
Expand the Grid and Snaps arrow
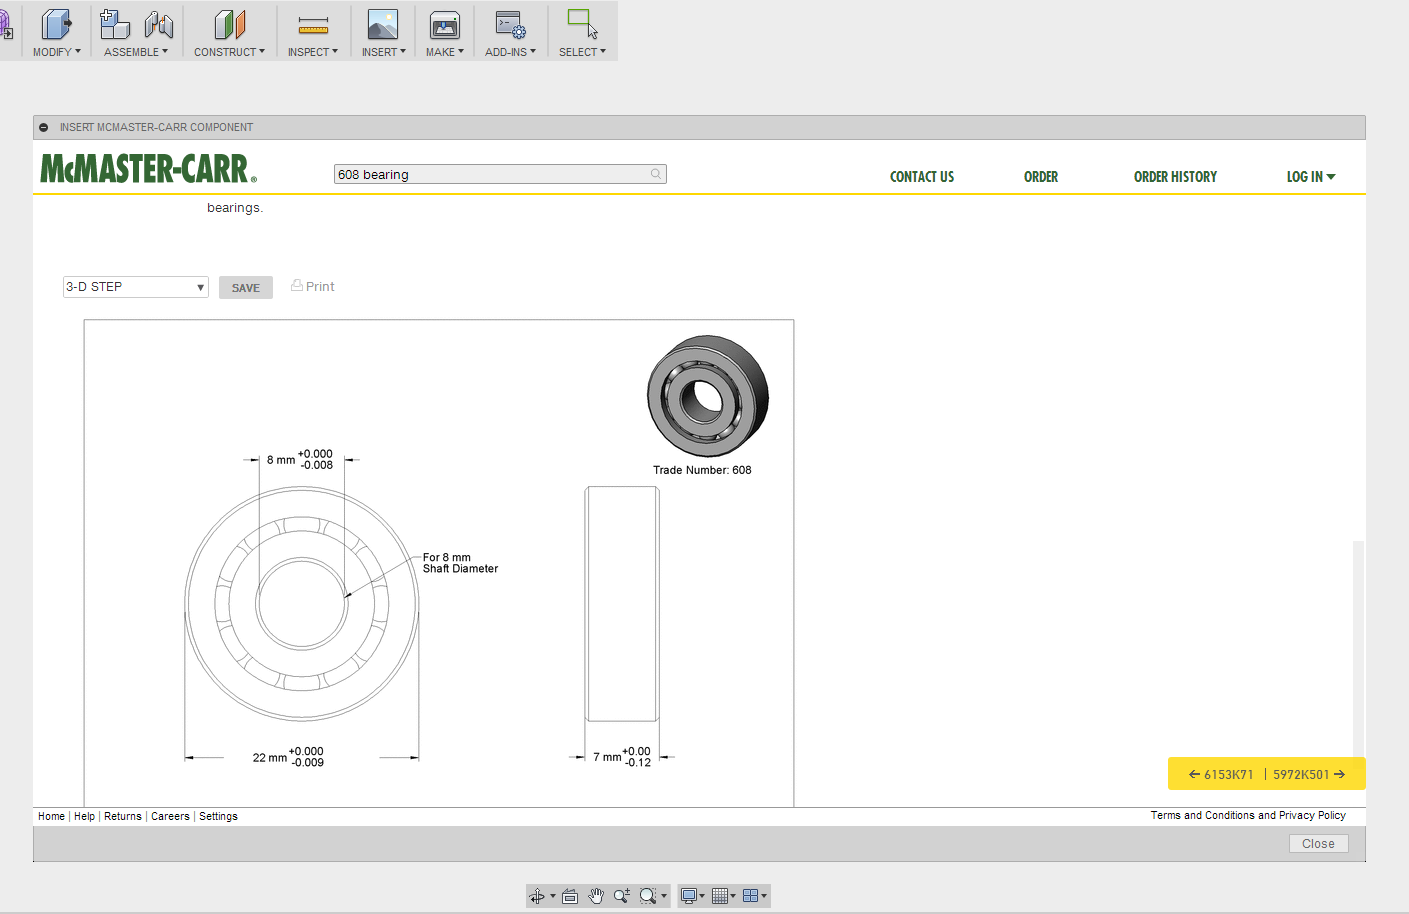pyautogui.click(x=733, y=896)
